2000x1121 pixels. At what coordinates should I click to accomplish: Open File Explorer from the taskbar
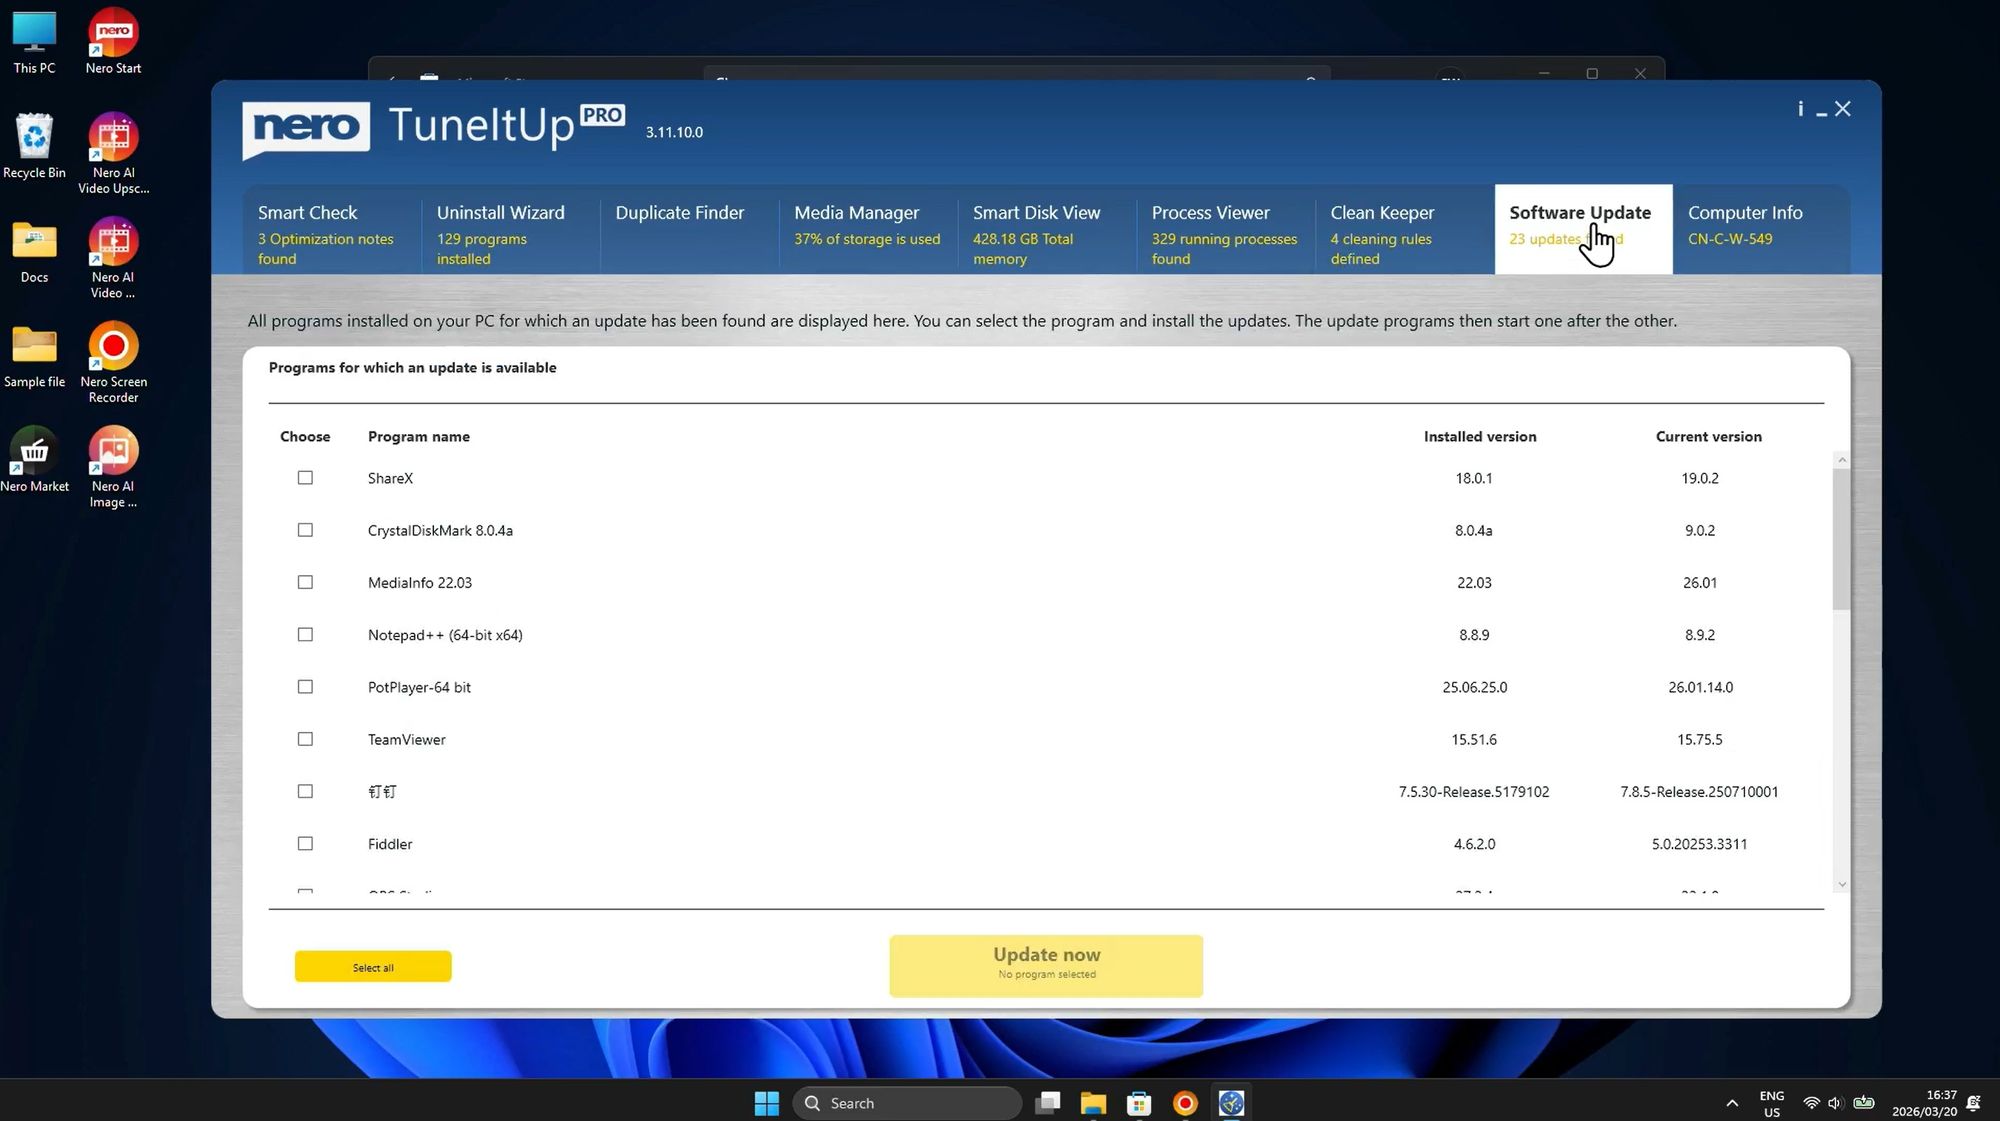click(1093, 1102)
